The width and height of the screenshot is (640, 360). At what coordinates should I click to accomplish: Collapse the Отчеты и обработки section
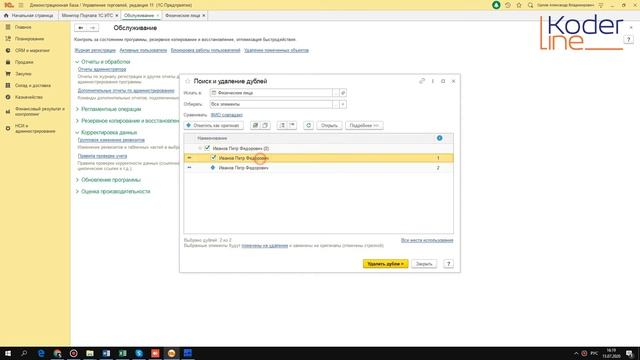77,62
